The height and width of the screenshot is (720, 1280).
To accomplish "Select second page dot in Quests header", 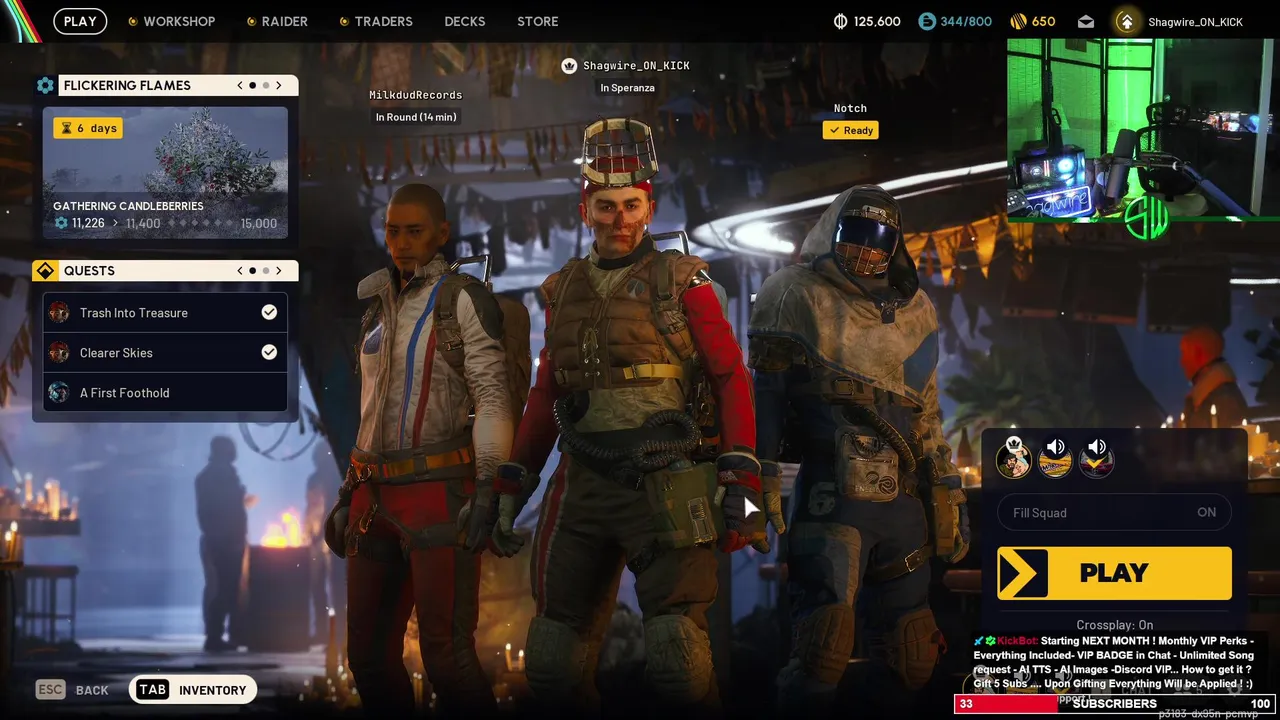I will tap(266, 271).
